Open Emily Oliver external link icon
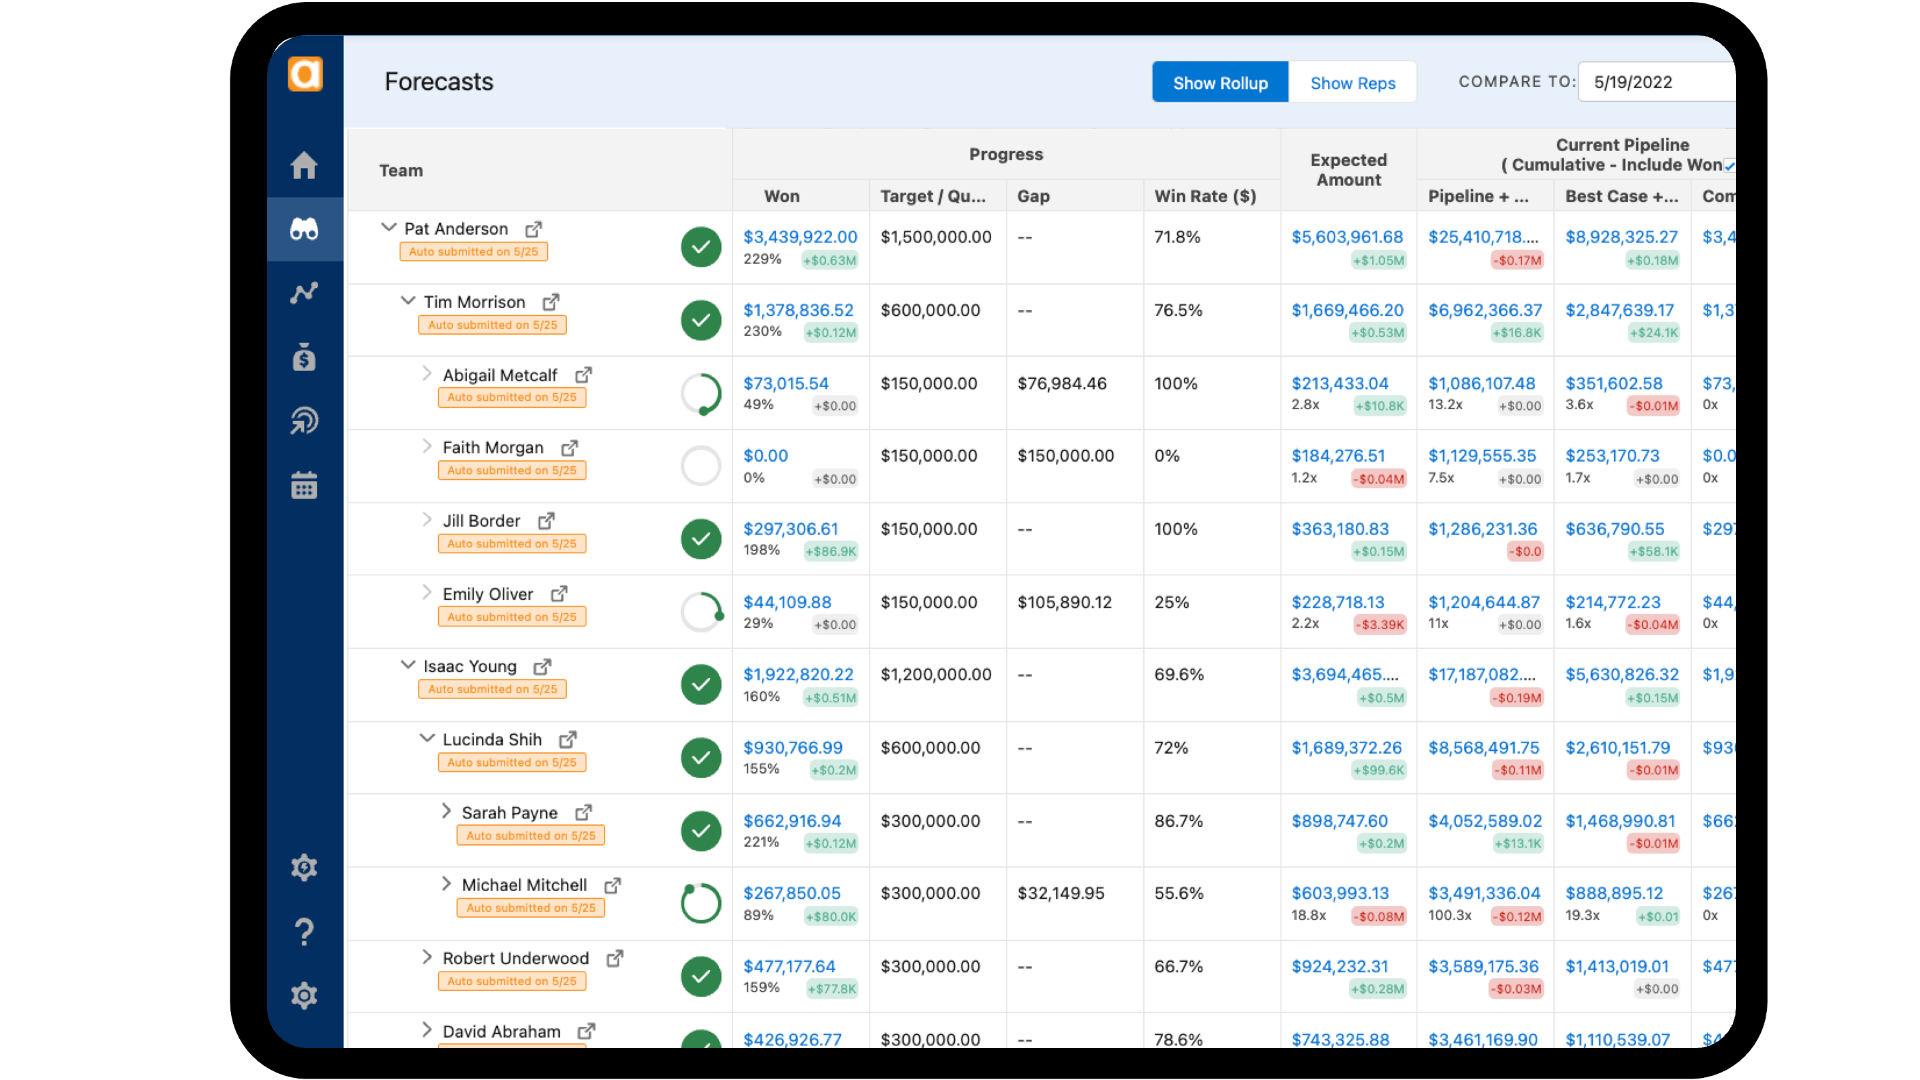 point(559,594)
